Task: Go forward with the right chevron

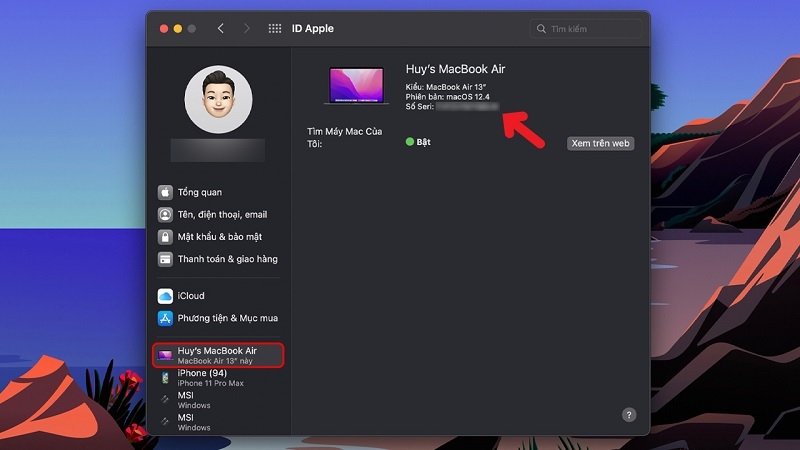Action: (246, 29)
